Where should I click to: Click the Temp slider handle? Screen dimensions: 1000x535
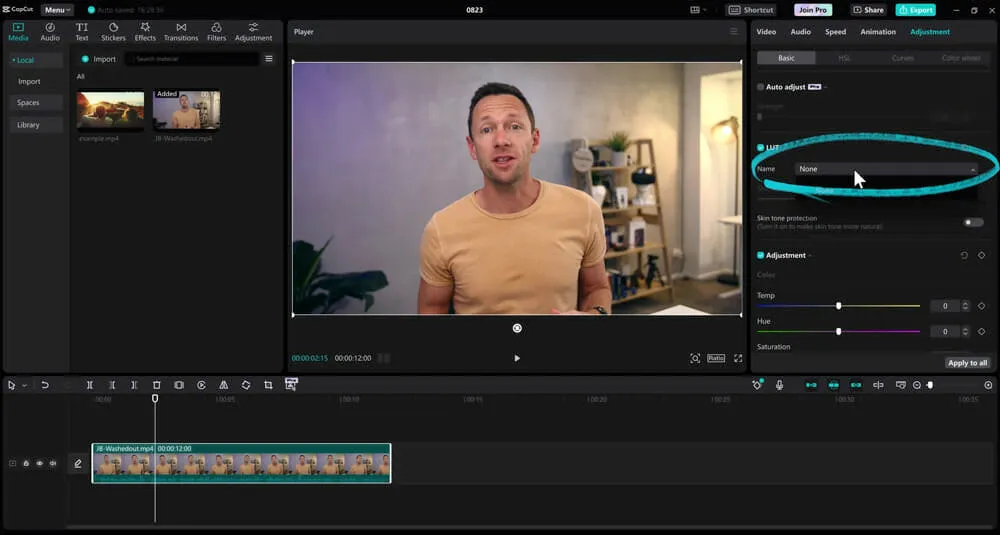point(838,306)
